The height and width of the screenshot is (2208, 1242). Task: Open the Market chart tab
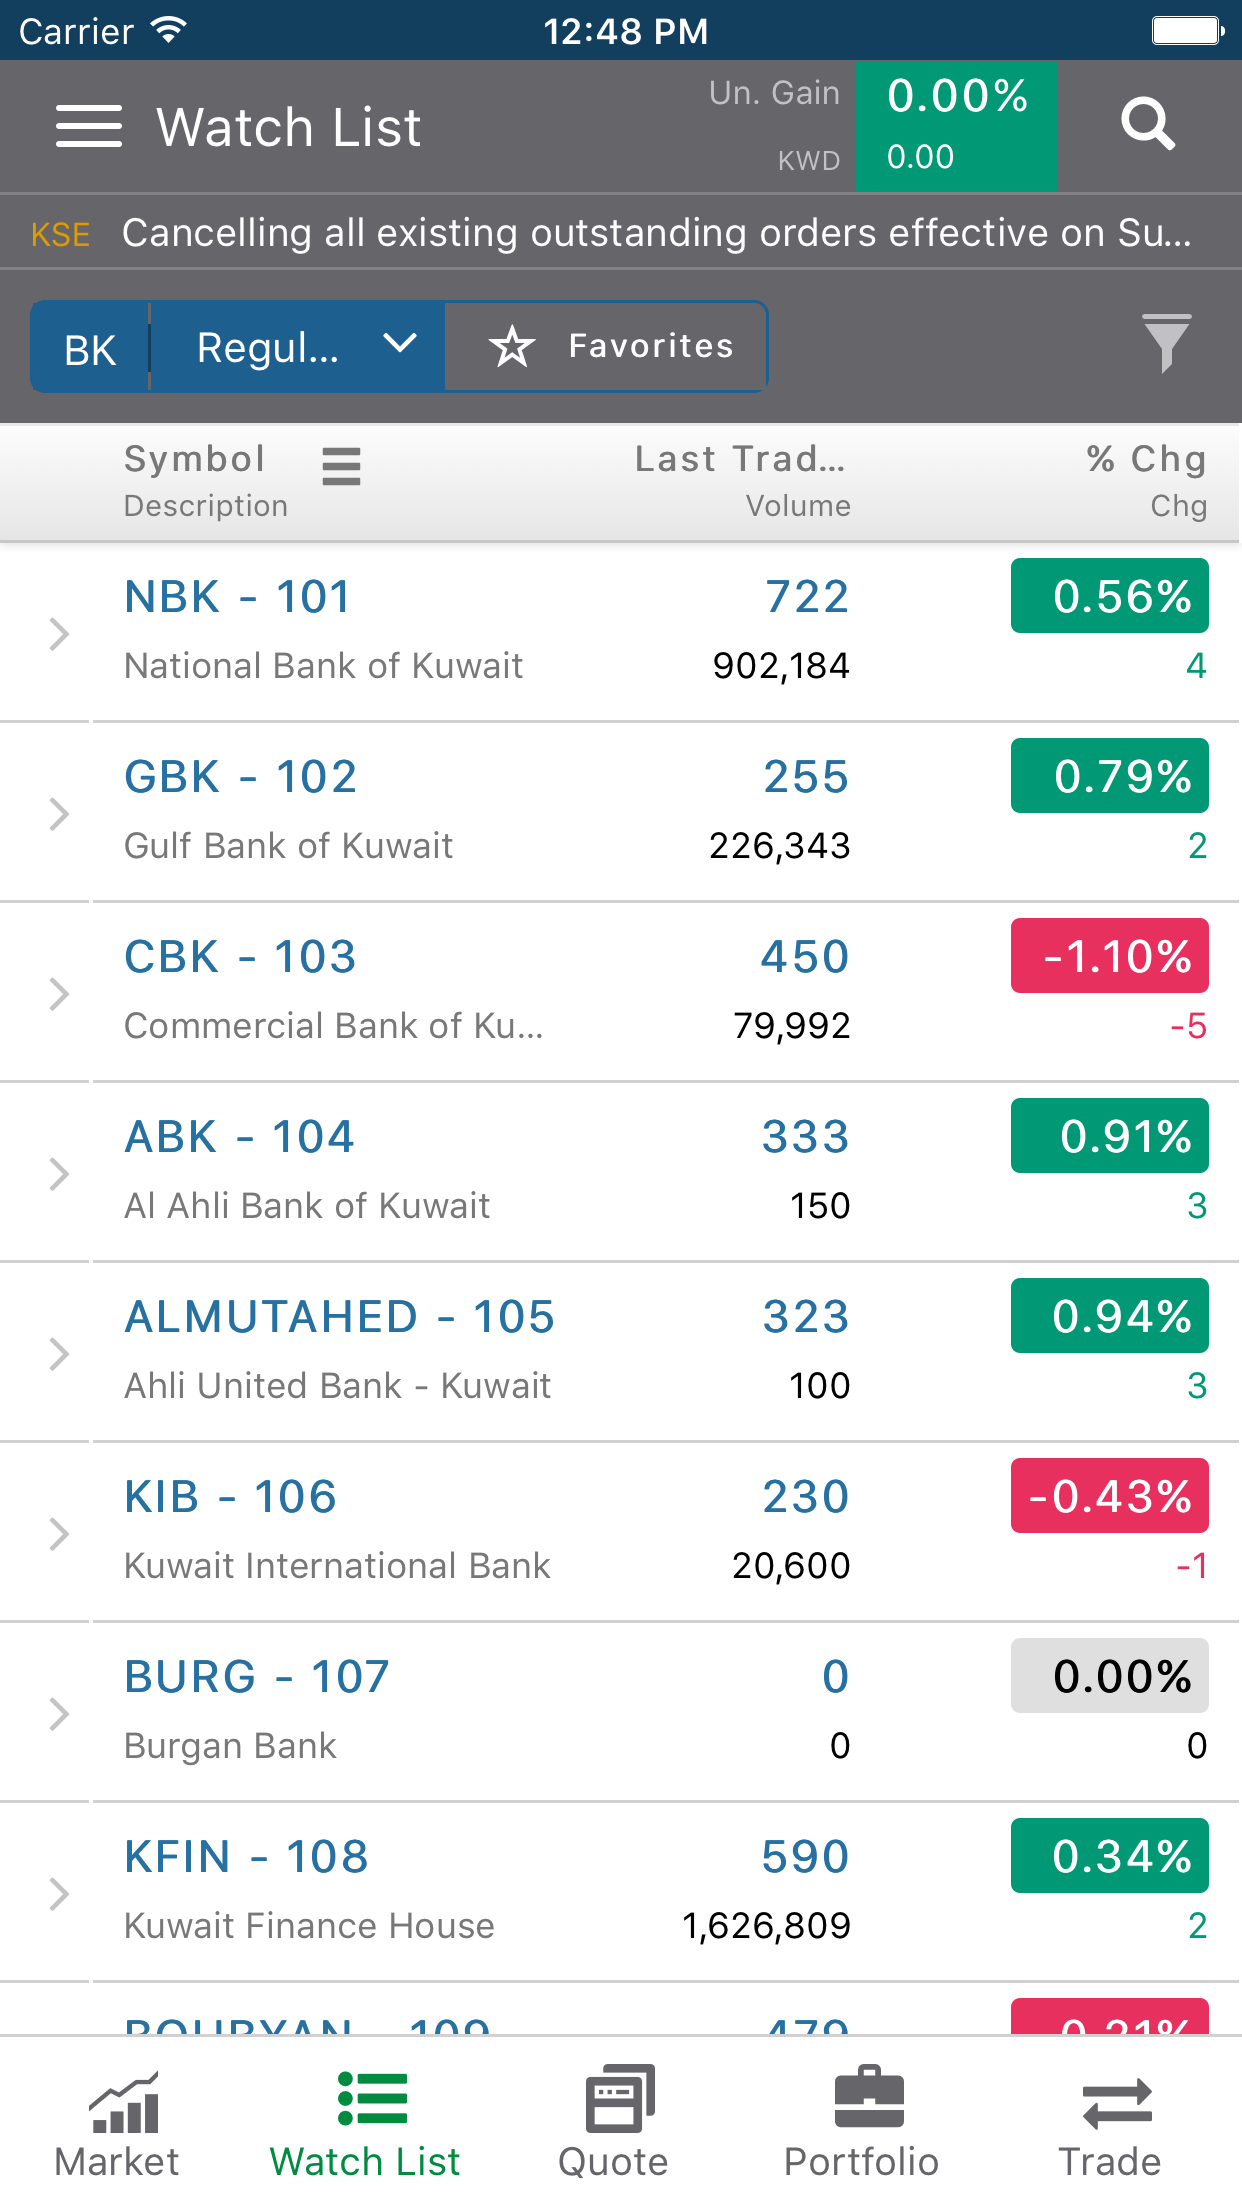click(x=118, y=2122)
